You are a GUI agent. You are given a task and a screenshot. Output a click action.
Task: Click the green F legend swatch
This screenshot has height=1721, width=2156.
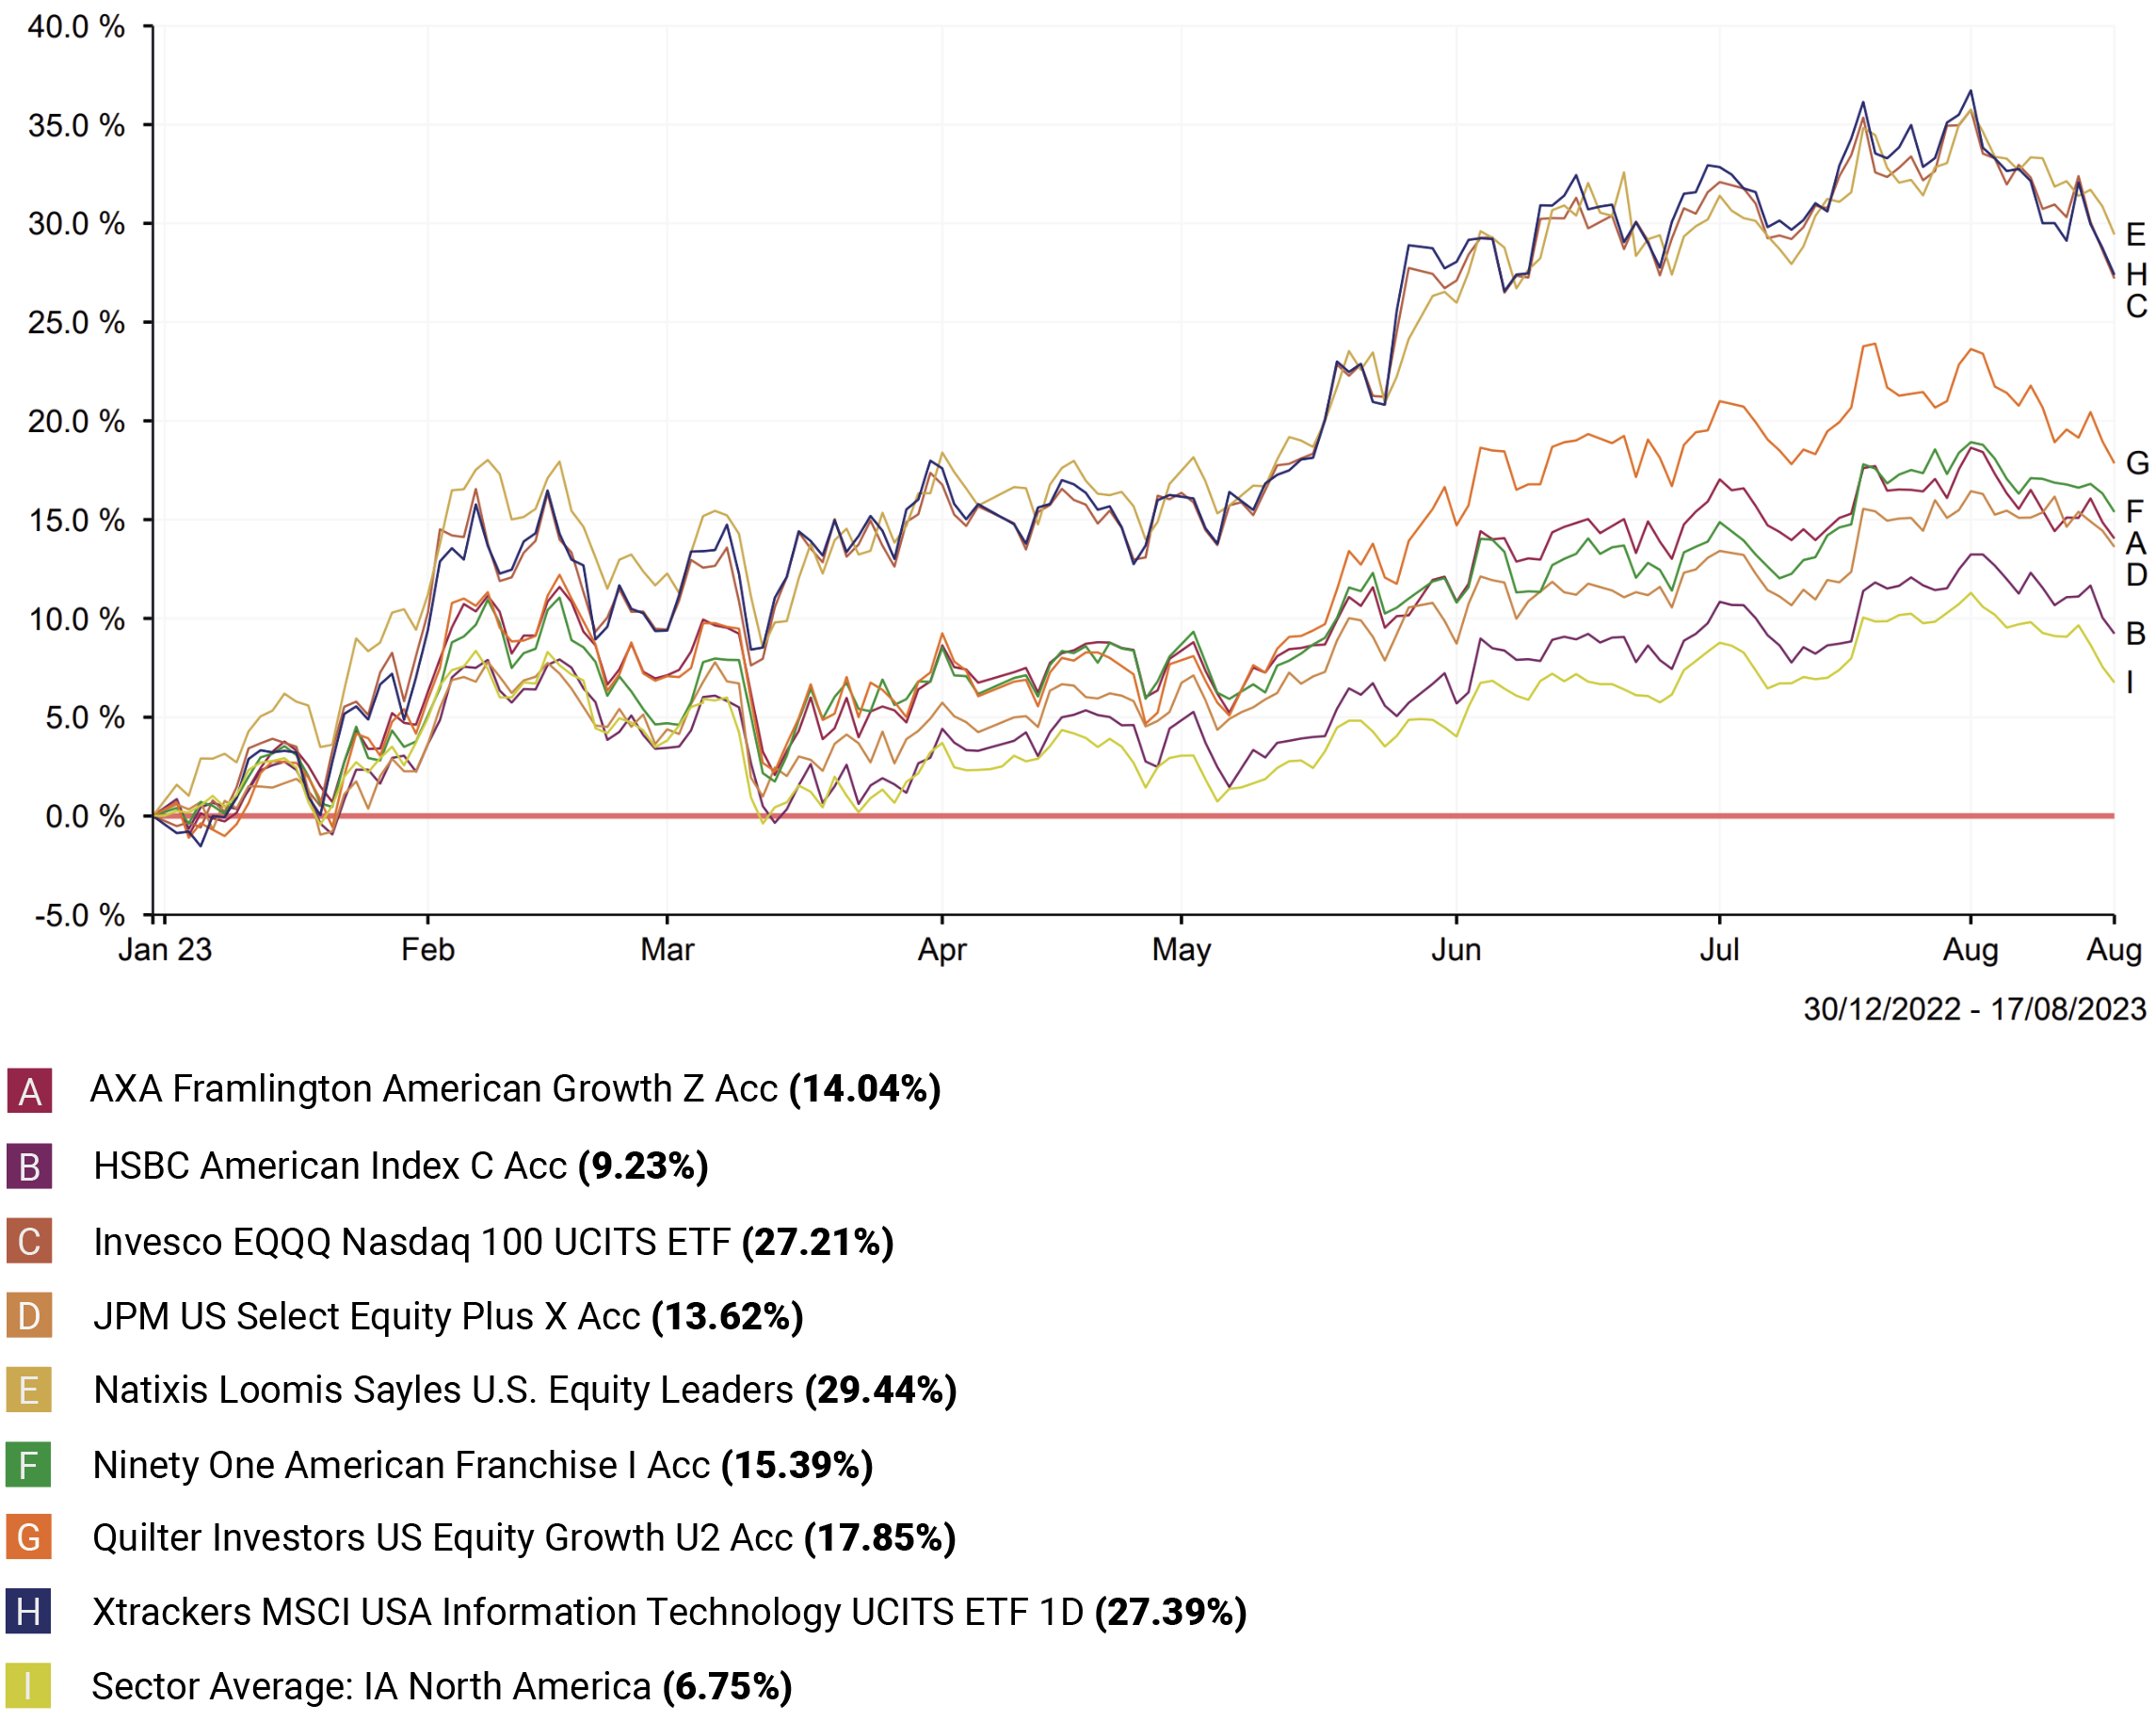(x=29, y=1466)
